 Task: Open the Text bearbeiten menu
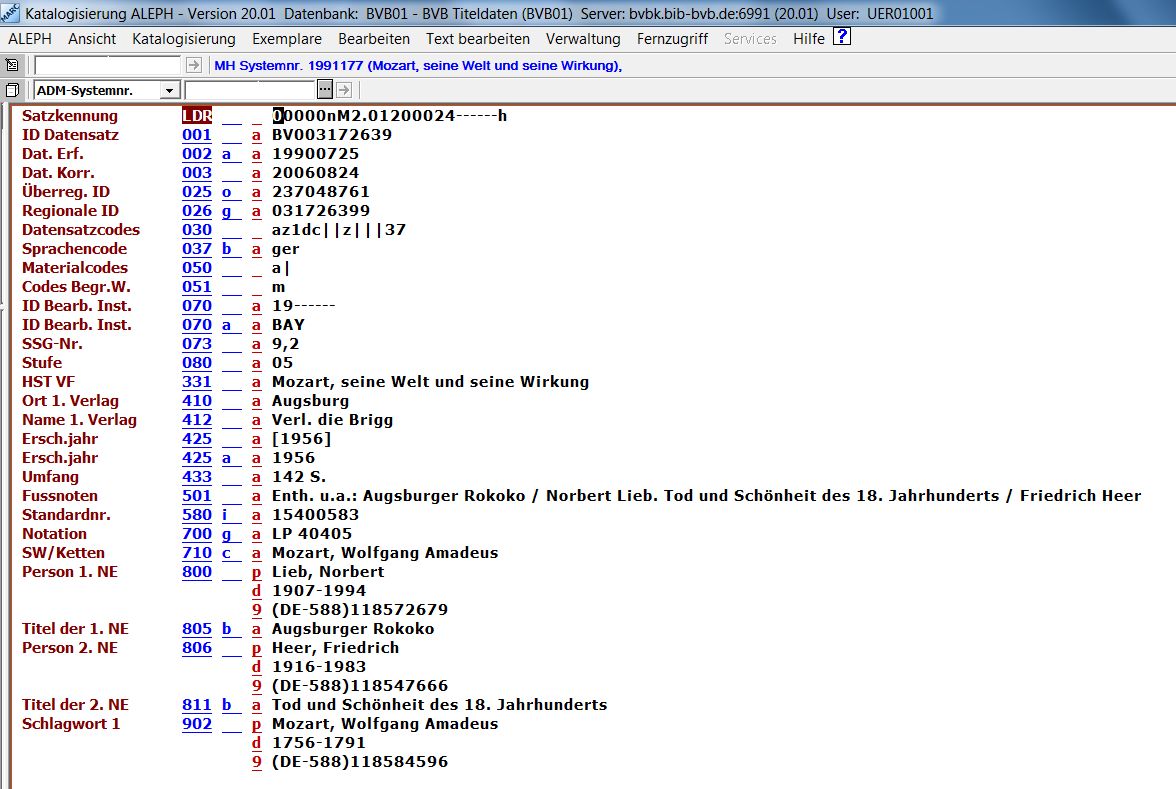tap(477, 39)
